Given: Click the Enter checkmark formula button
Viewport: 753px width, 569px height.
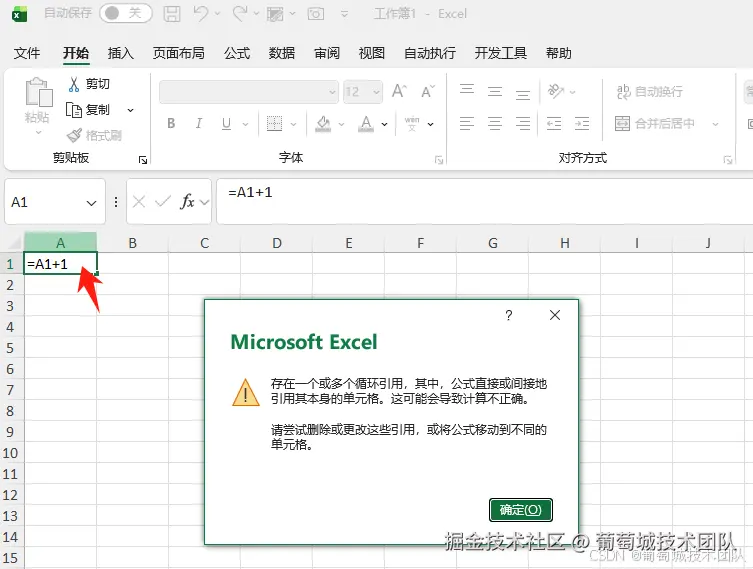Looking at the screenshot, I should (163, 202).
